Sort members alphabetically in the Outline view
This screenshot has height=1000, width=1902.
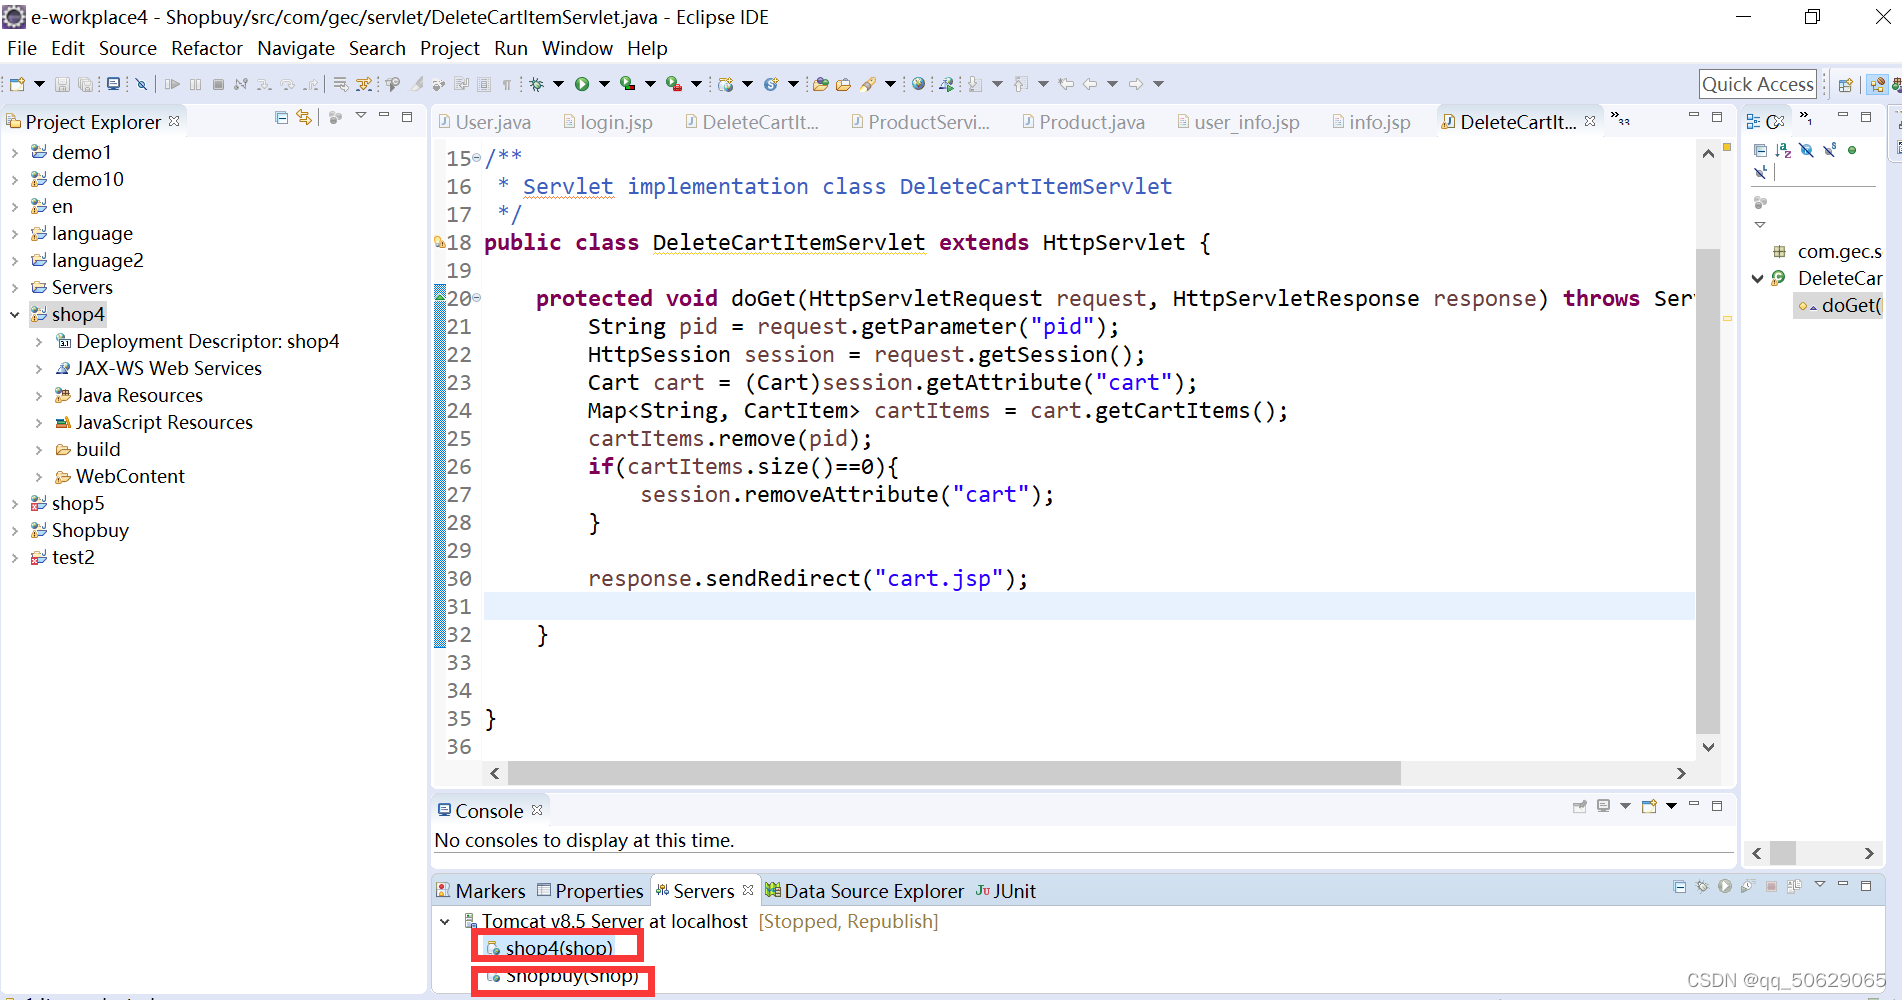[x=1782, y=150]
